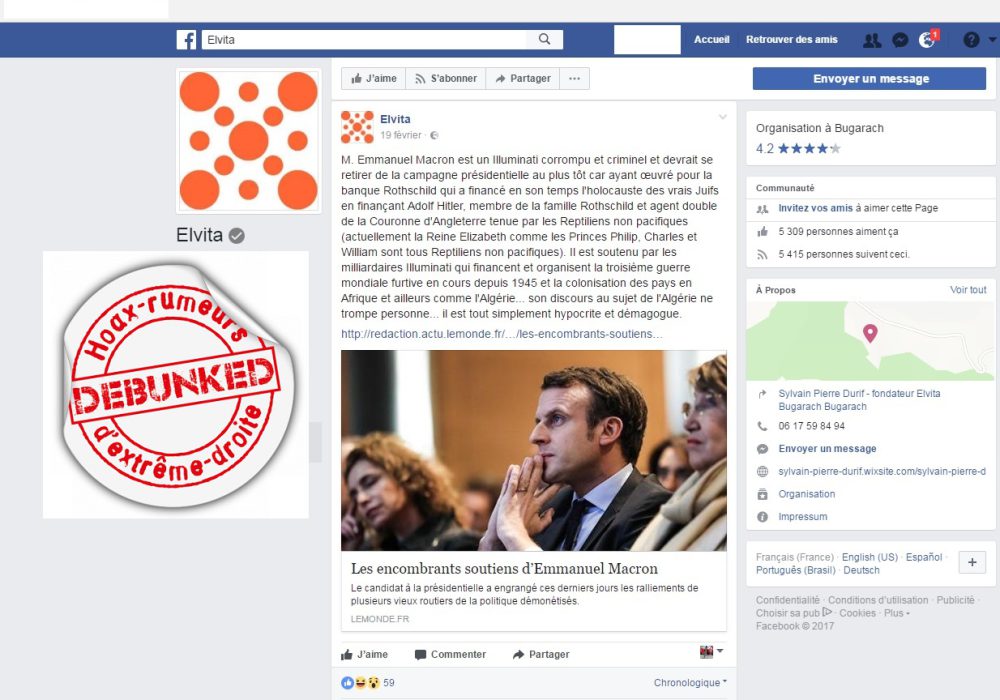Click the more options ellipsis button

[575, 78]
